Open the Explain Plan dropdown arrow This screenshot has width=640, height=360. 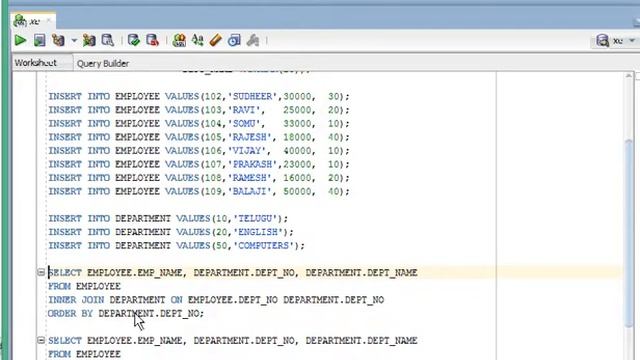[x=74, y=41]
